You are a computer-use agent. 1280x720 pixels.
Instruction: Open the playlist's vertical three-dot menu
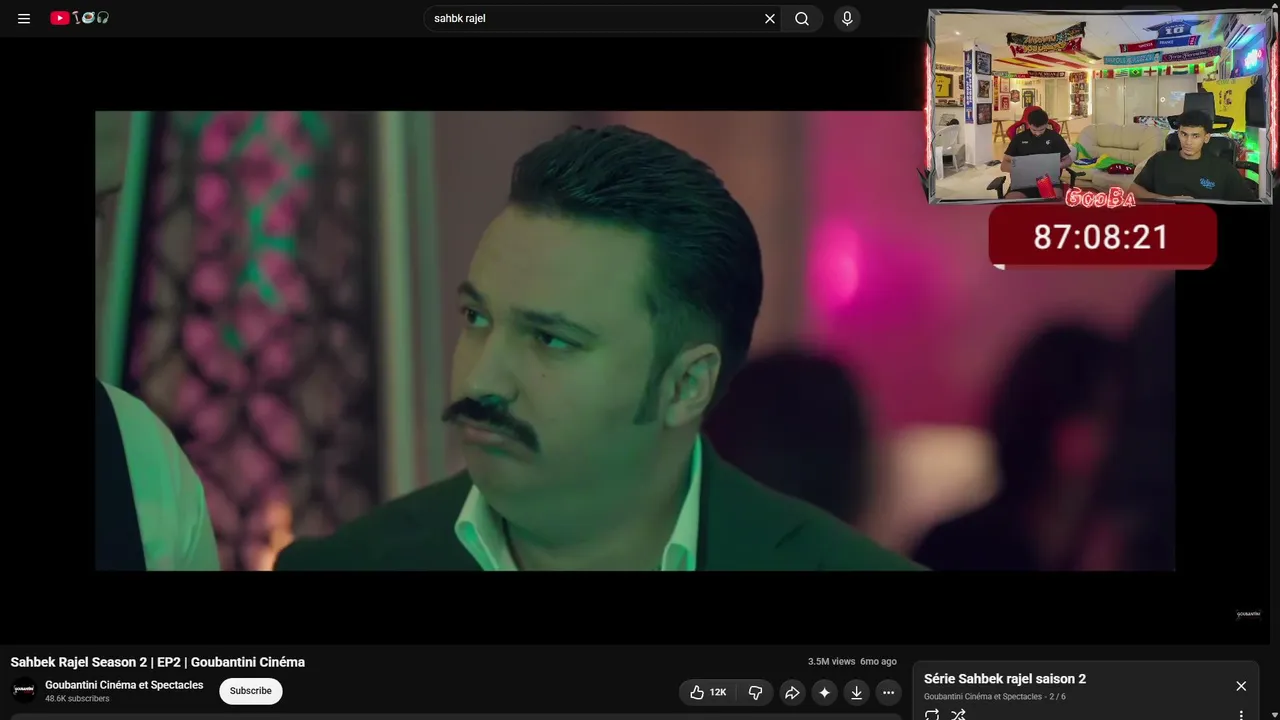click(1241, 715)
